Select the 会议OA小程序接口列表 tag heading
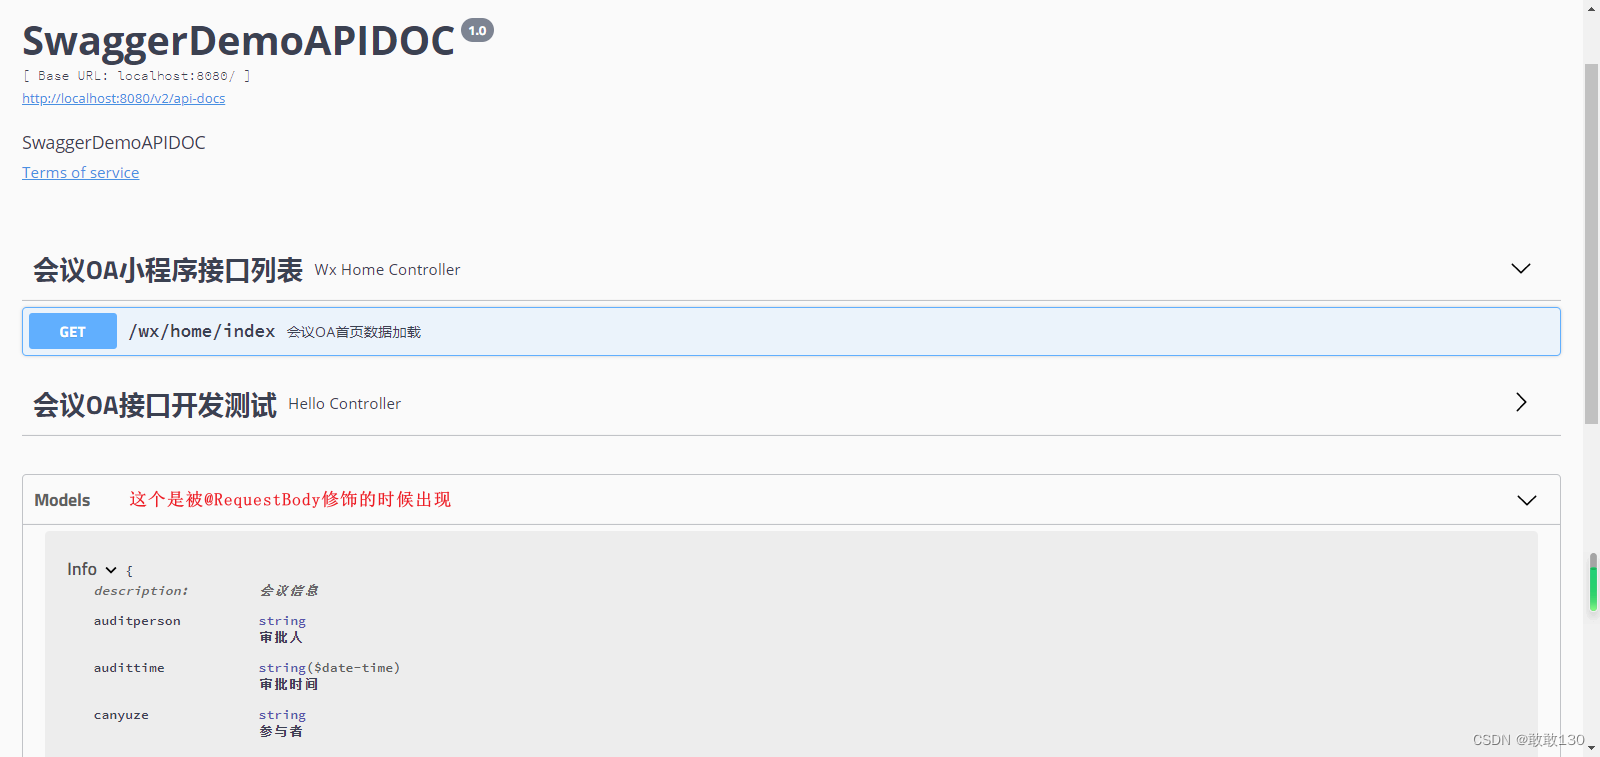Viewport: 1600px width, 757px height. click(168, 270)
